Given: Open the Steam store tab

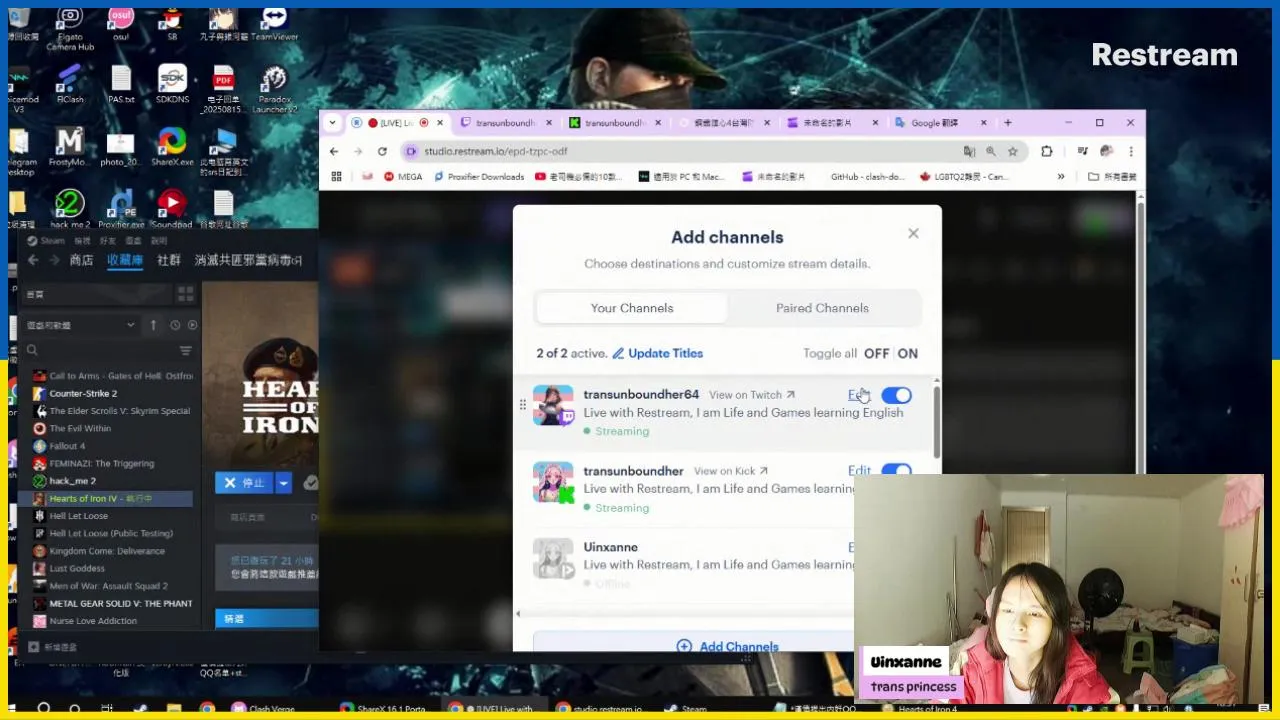Looking at the screenshot, I should point(81,260).
